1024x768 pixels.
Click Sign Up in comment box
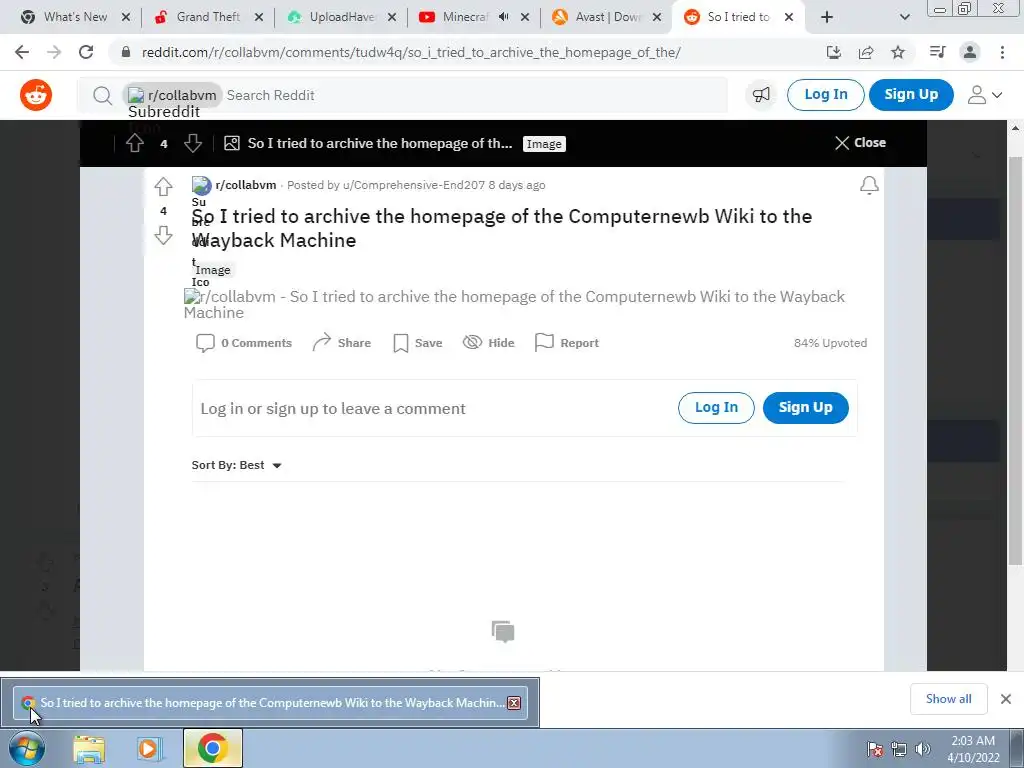[x=805, y=408]
